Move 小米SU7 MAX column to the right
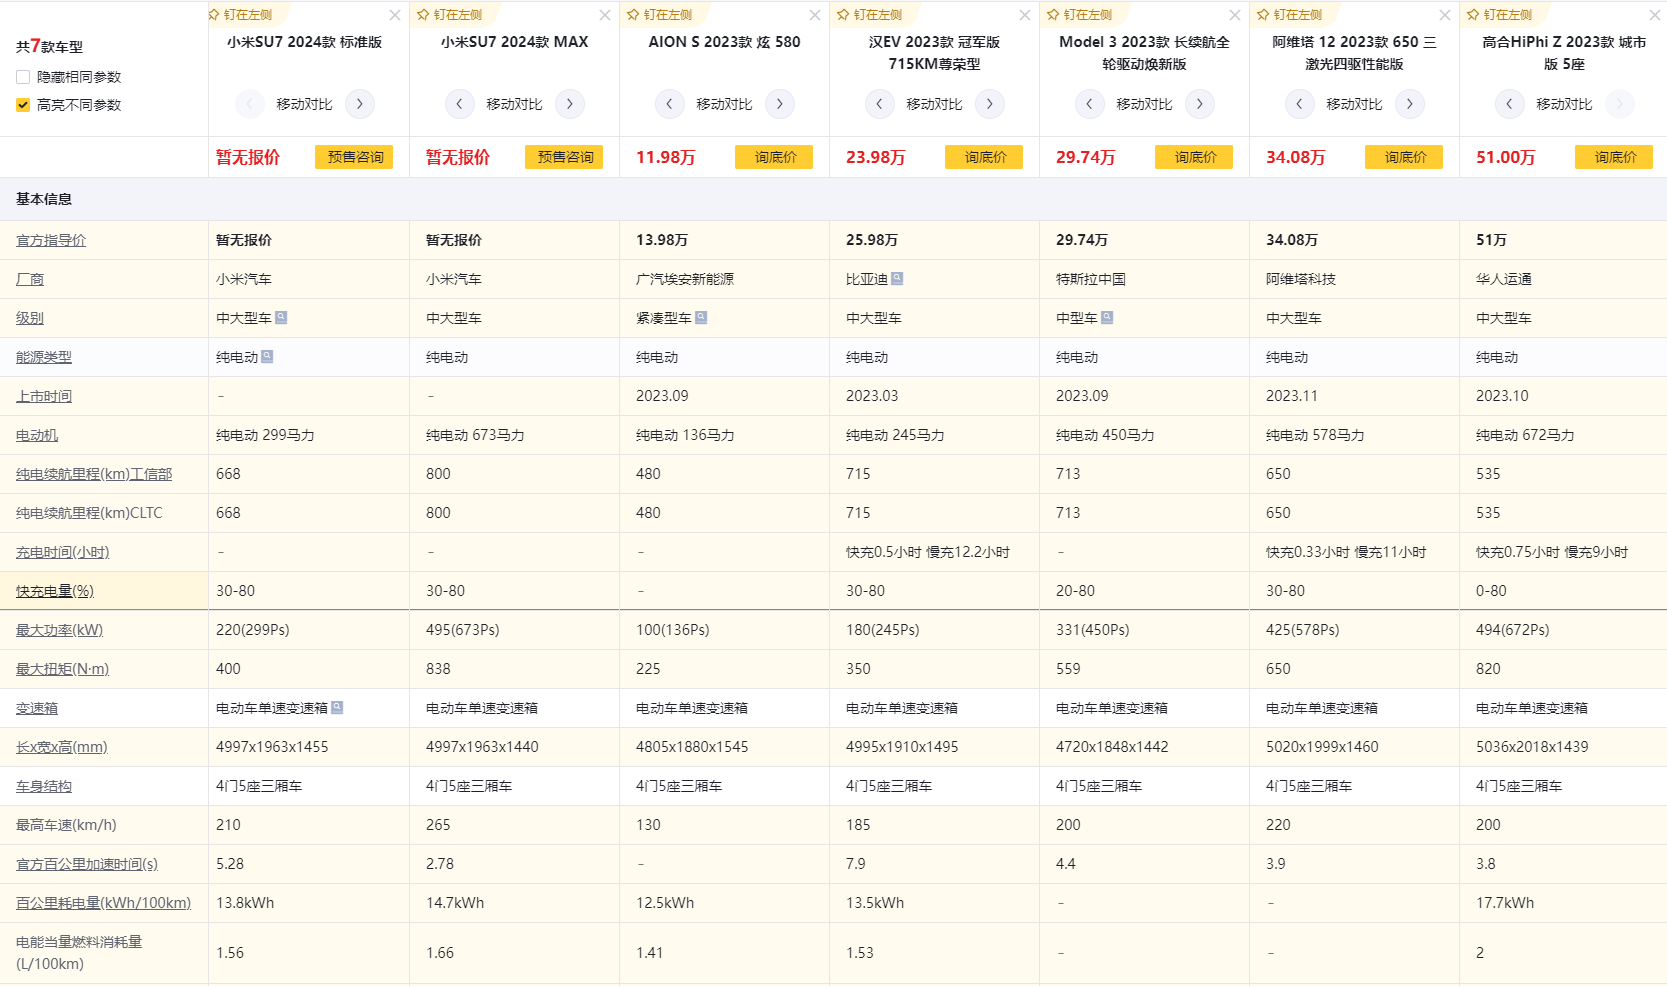 pos(570,104)
